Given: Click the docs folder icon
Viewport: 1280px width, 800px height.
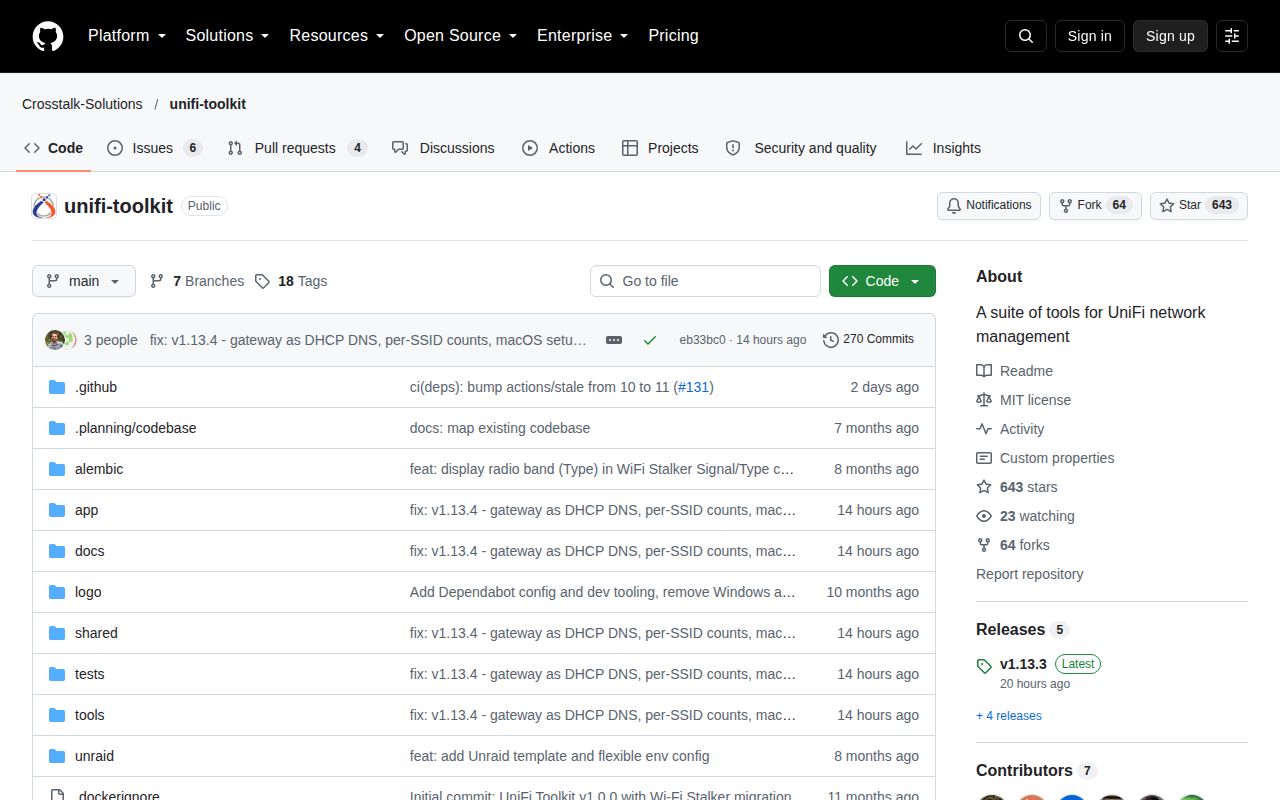Looking at the screenshot, I should 57,551.
